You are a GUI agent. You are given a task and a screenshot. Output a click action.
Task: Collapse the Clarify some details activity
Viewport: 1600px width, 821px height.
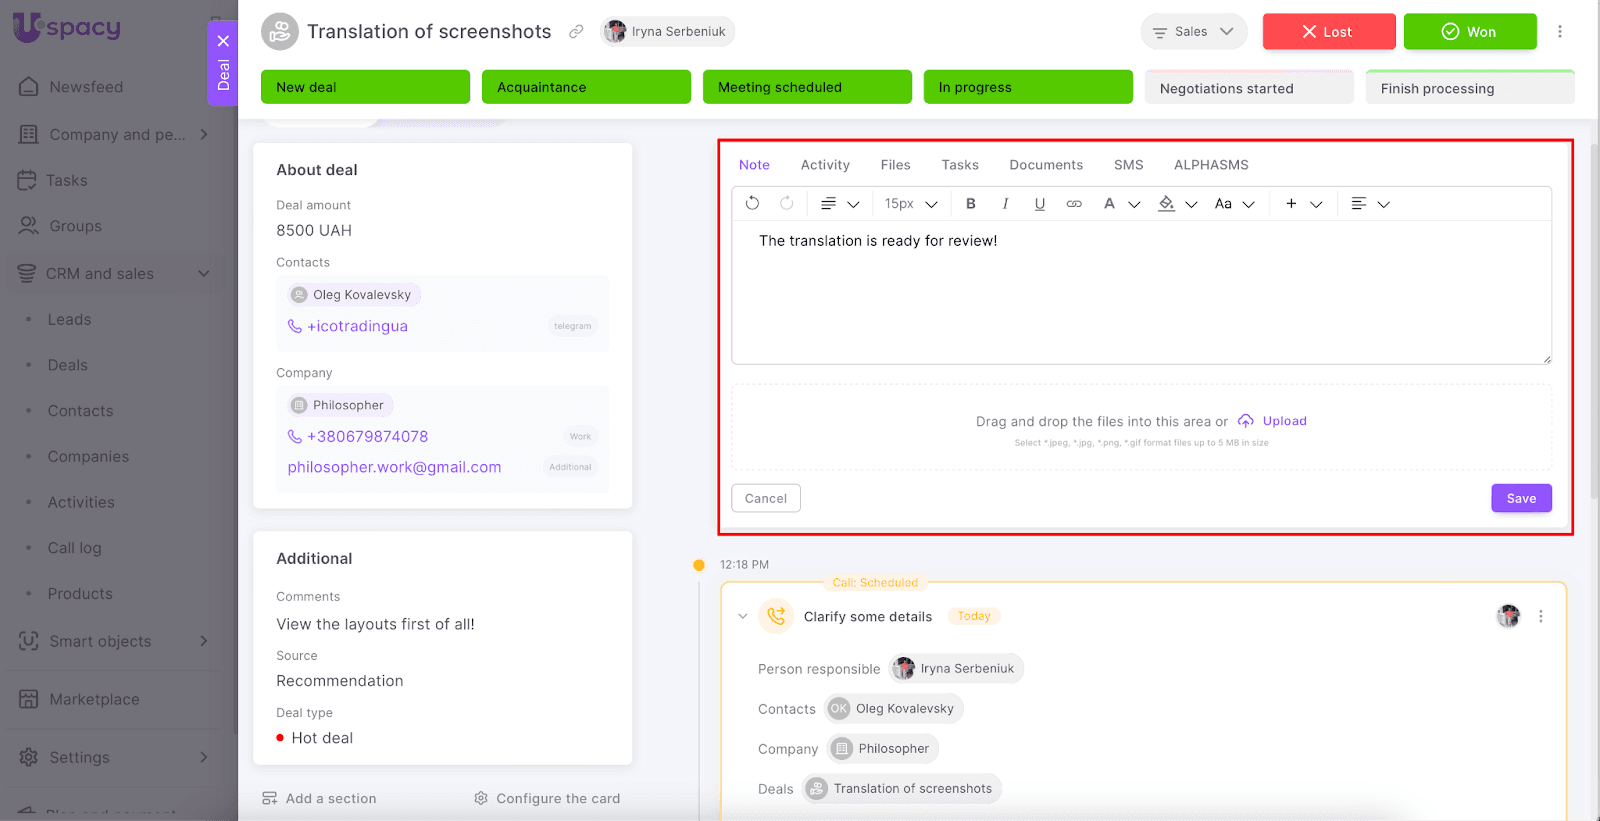(x=742, y=617)
